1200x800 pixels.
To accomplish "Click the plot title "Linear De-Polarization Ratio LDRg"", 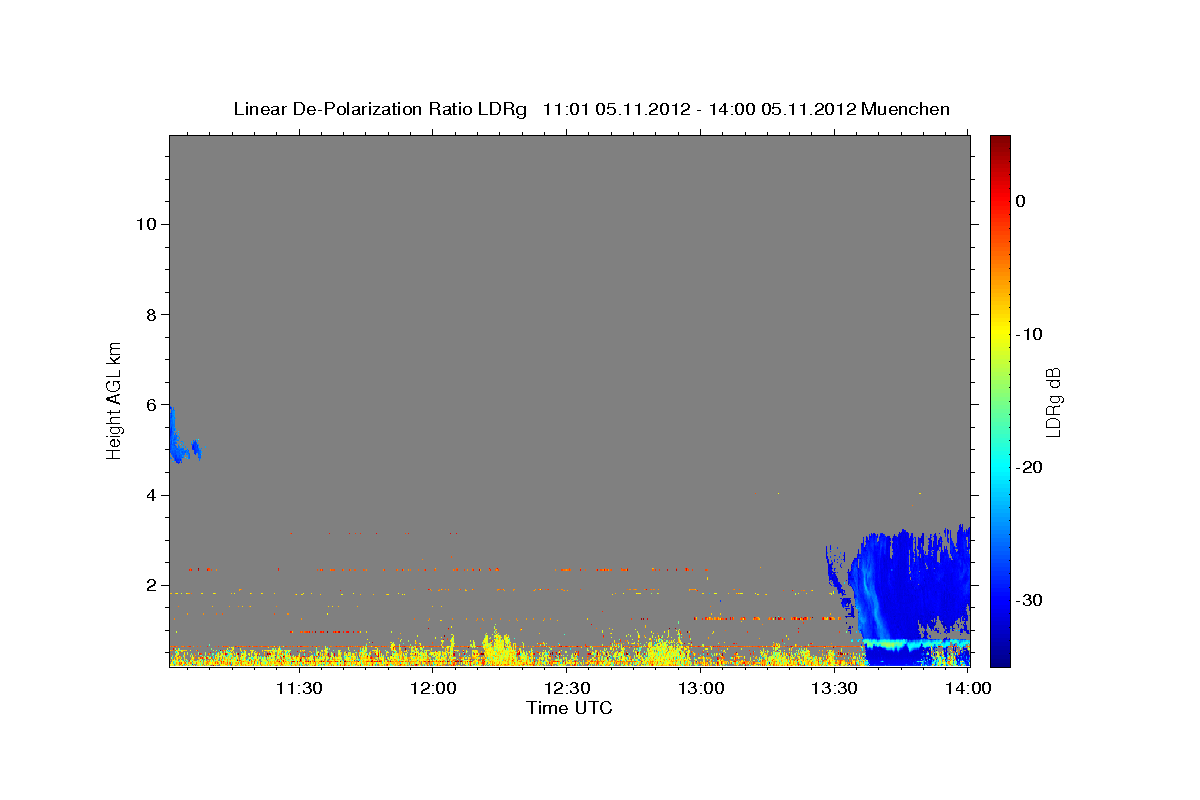I will click(x=379, y=109).
